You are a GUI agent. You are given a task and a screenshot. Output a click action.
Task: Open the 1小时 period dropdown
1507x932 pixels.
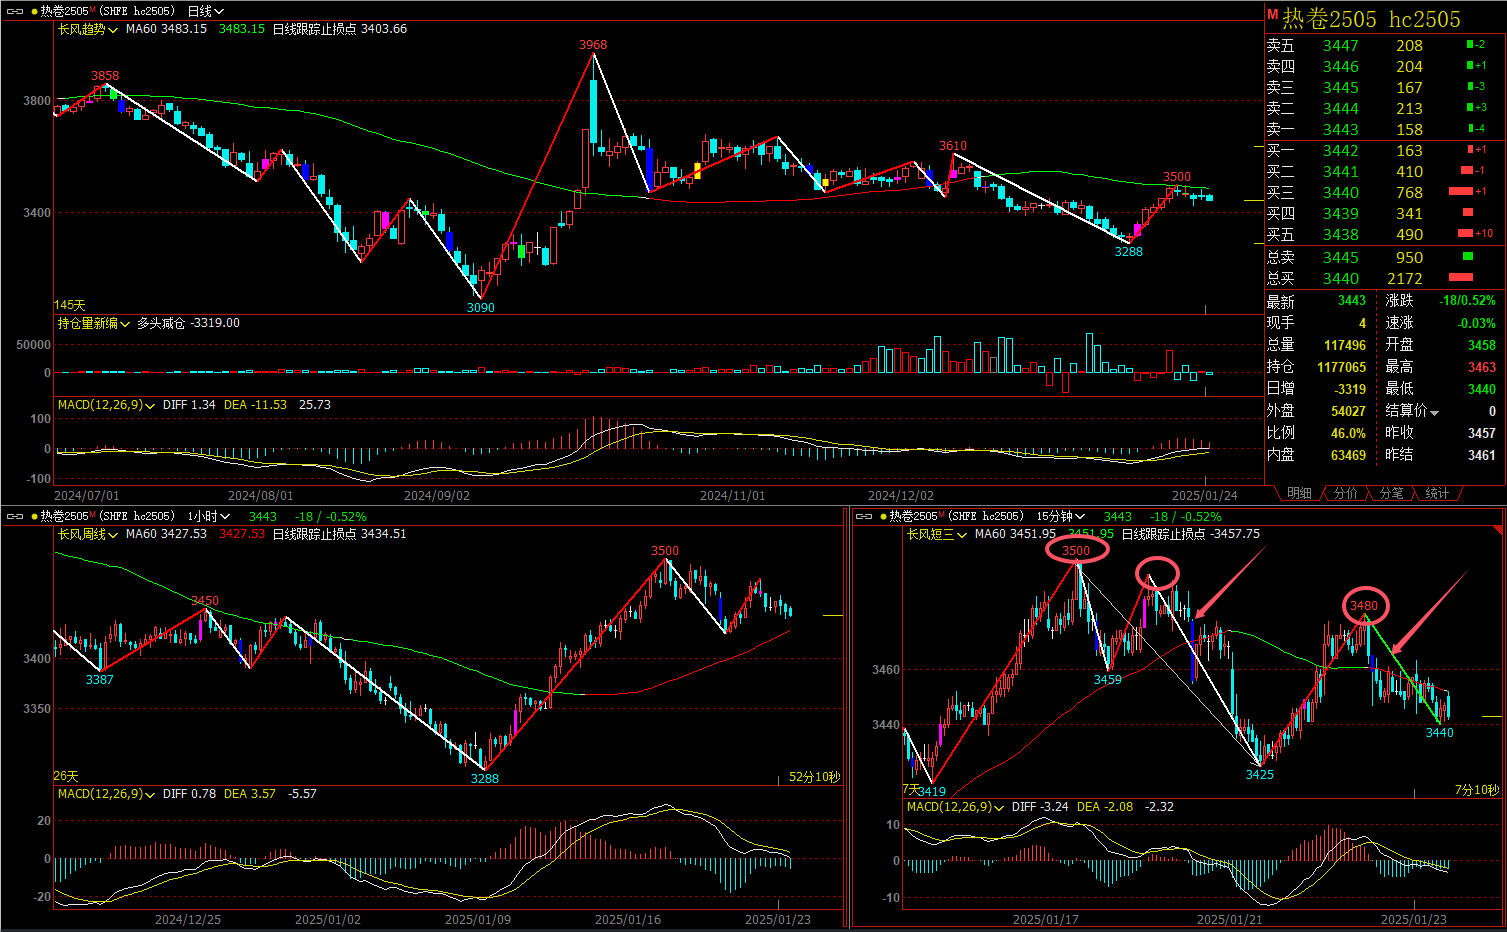click(209, 516)
